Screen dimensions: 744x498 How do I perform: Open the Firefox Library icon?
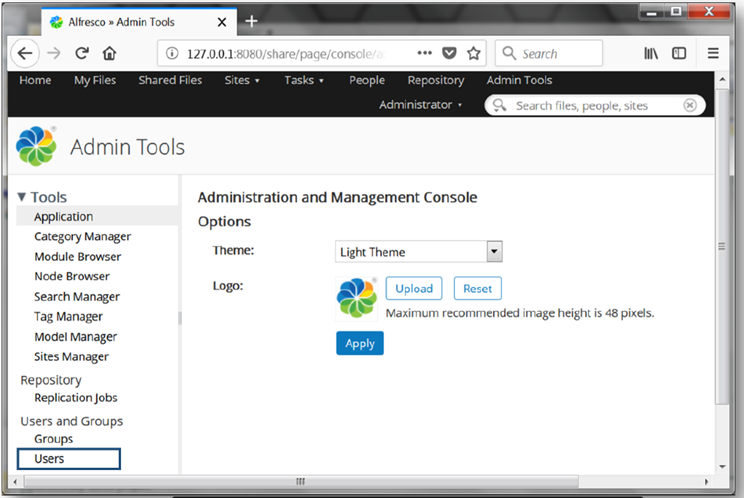click(651, 54)
